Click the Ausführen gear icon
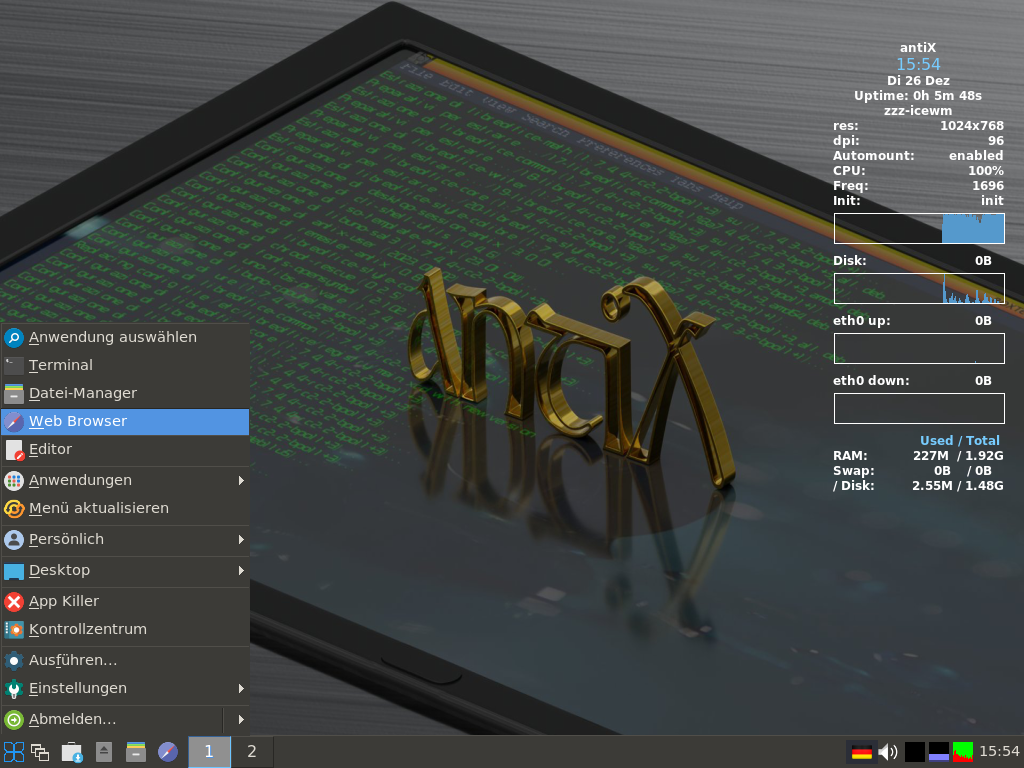Image resolution: width=1024 pixels, height=768 pixels. pyautogui.click(x=14, y=660)
